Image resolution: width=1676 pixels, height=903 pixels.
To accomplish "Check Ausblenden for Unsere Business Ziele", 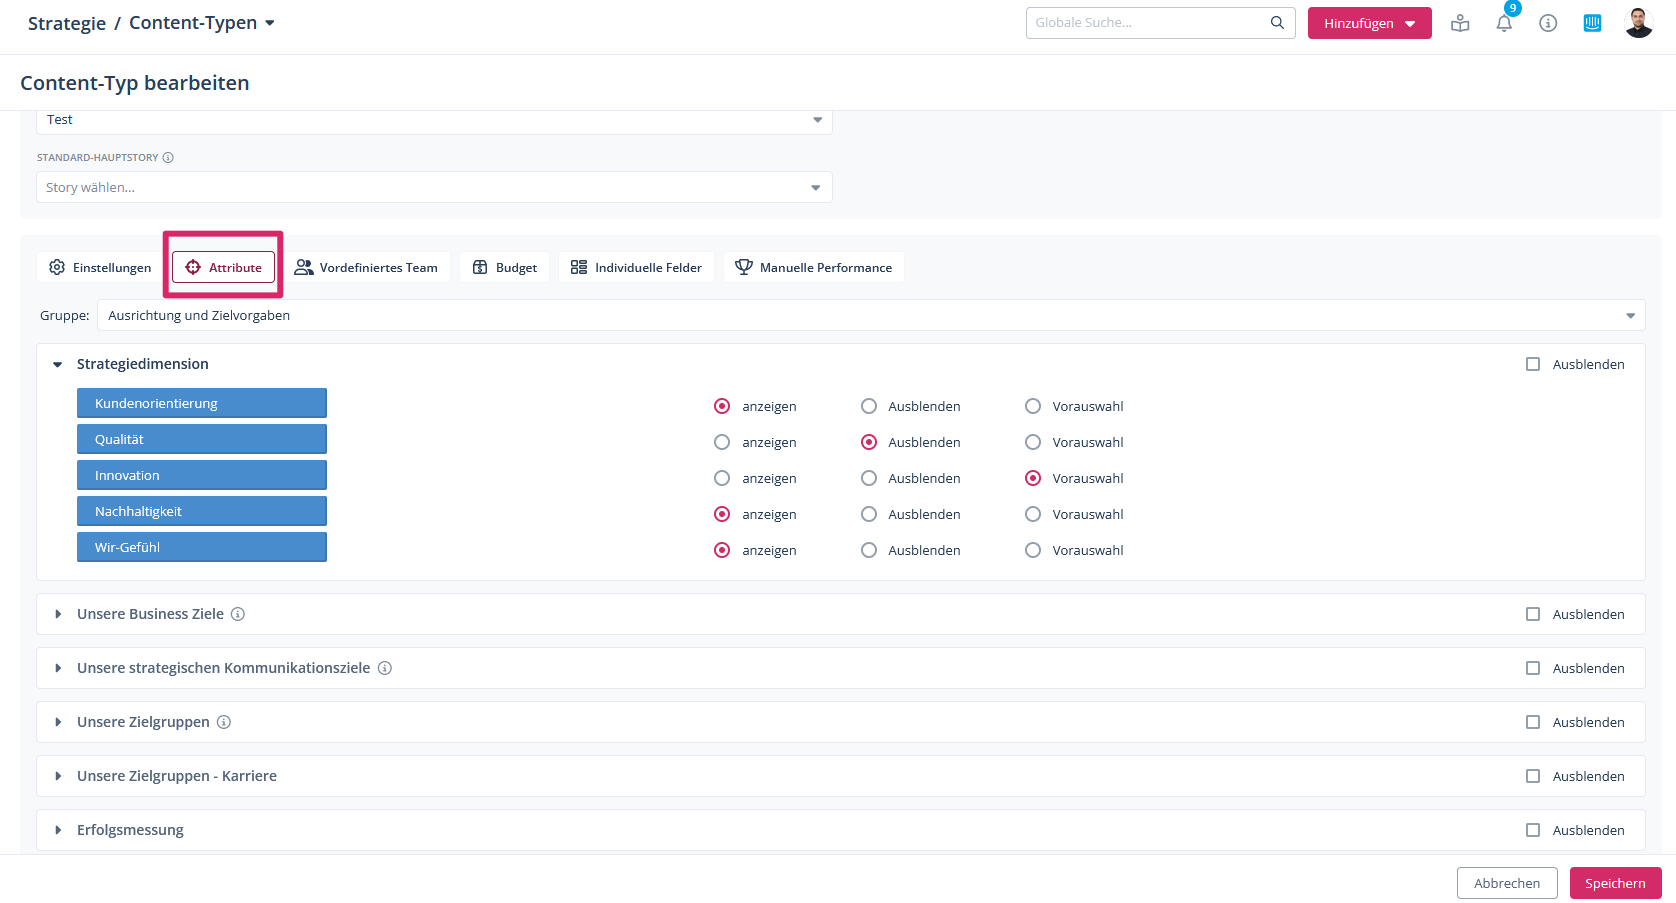I will 1533,614.
